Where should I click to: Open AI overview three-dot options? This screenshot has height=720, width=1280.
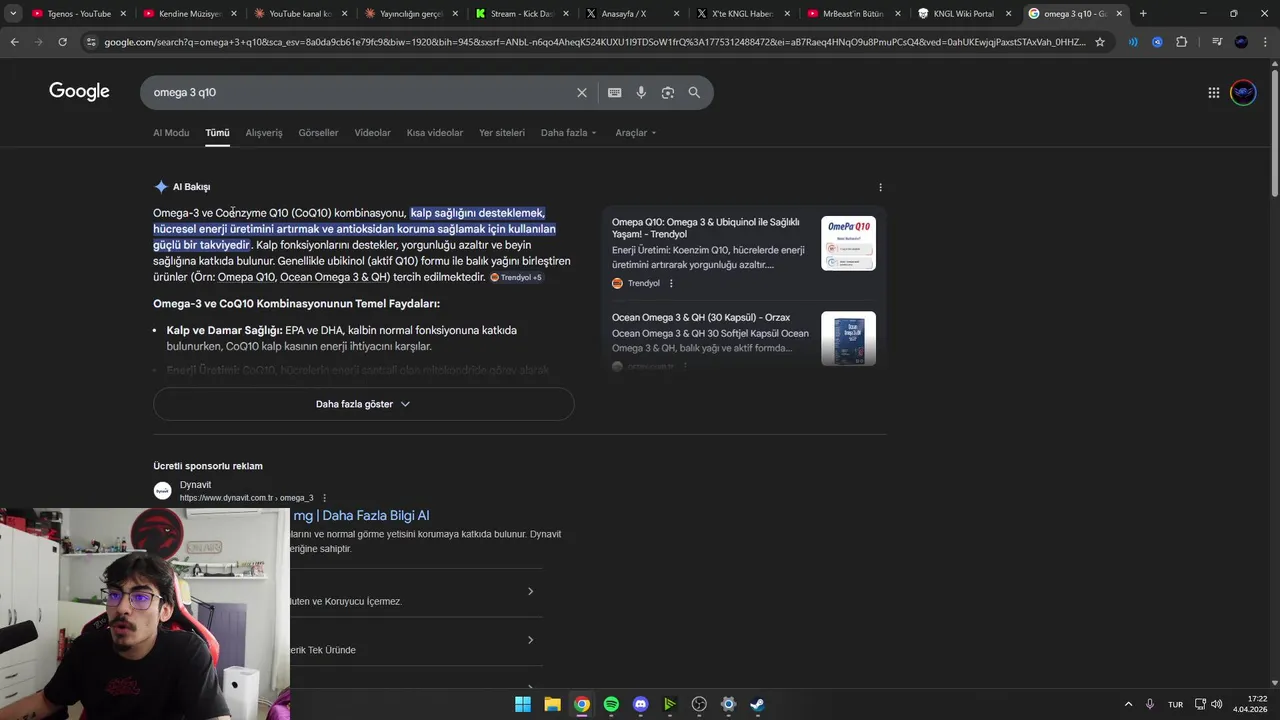[880, 187]
